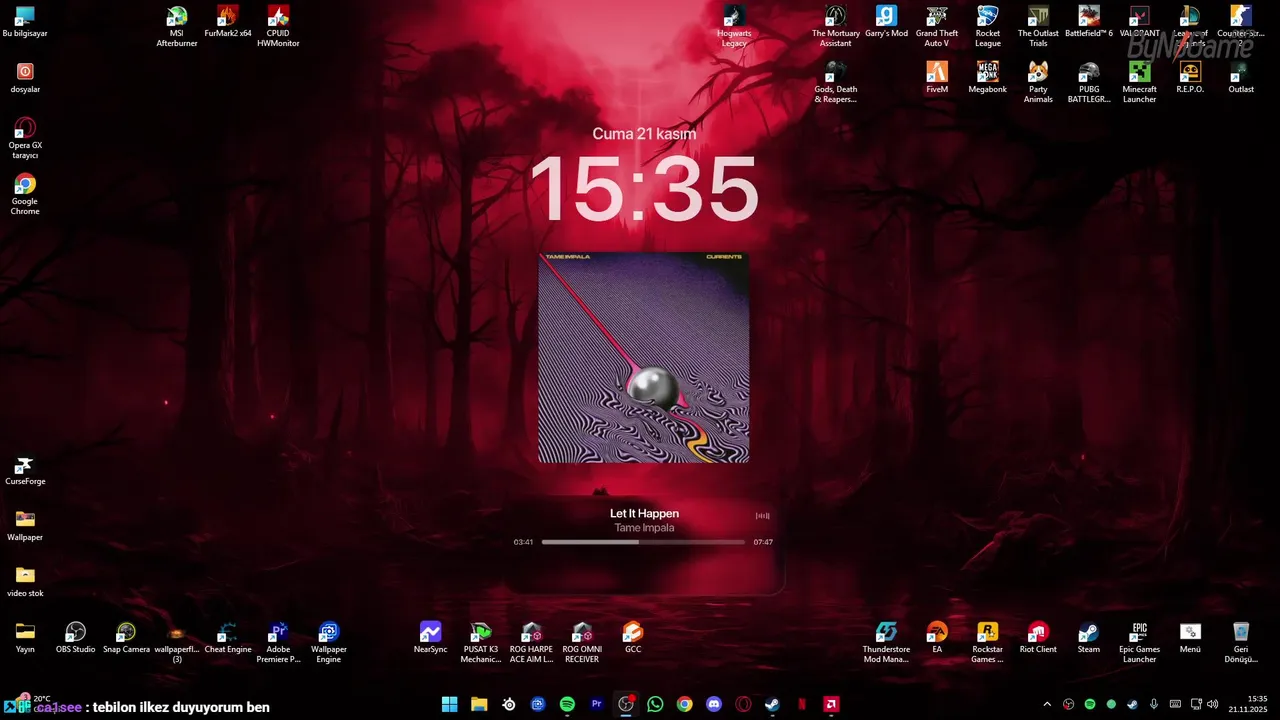Click the Currents album cover artwork
1280x720 pixels.
coord(644,357)
